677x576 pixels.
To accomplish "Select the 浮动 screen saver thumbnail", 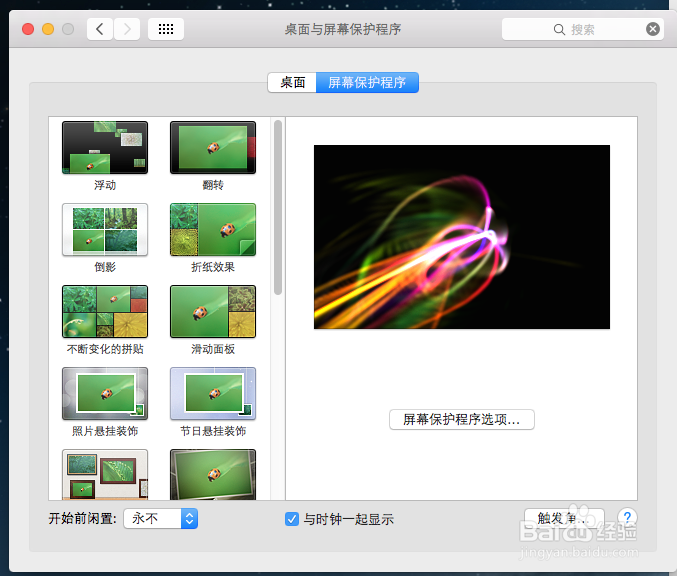I will point(105,148).
